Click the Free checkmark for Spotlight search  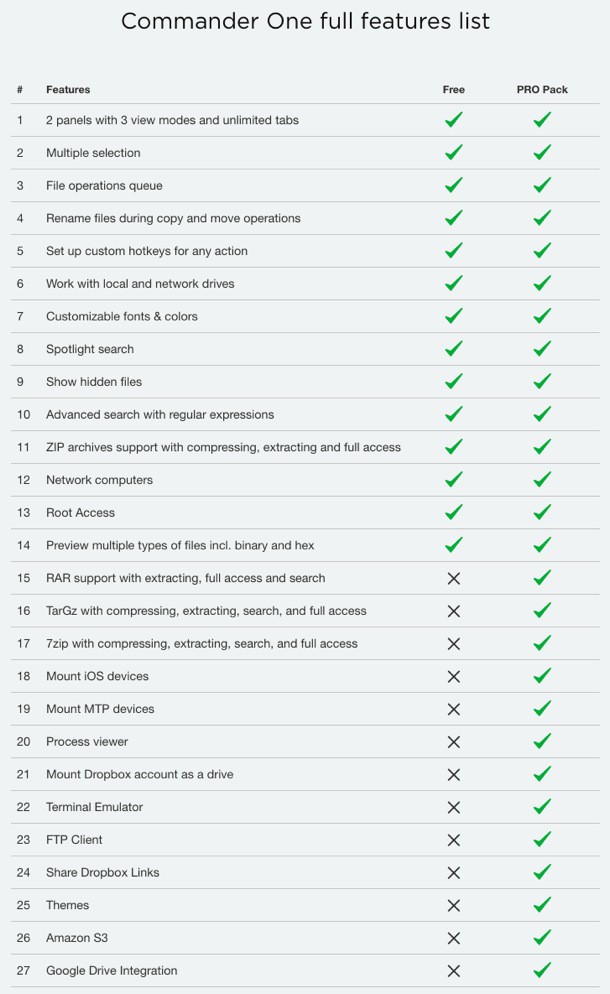(x=453, y=349)
